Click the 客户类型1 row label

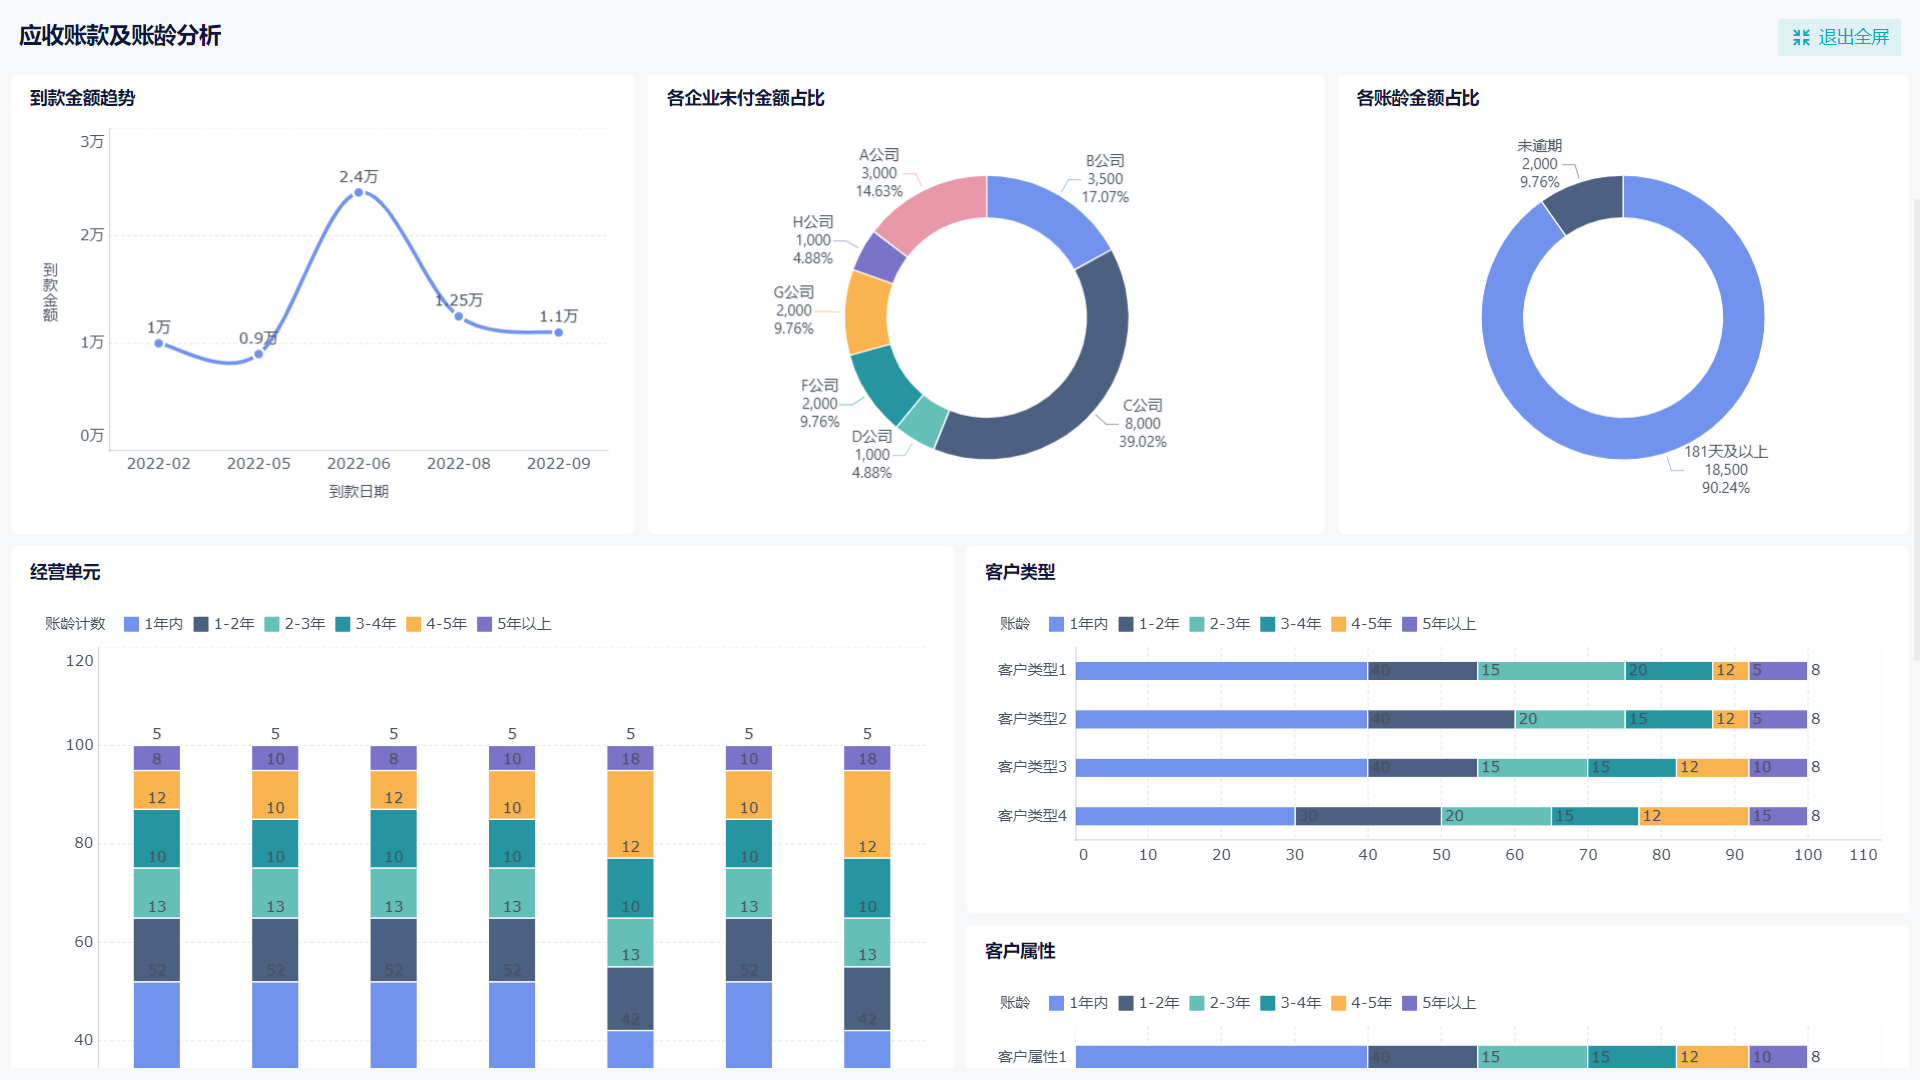pyautogui.click(x=1032, y=670)
